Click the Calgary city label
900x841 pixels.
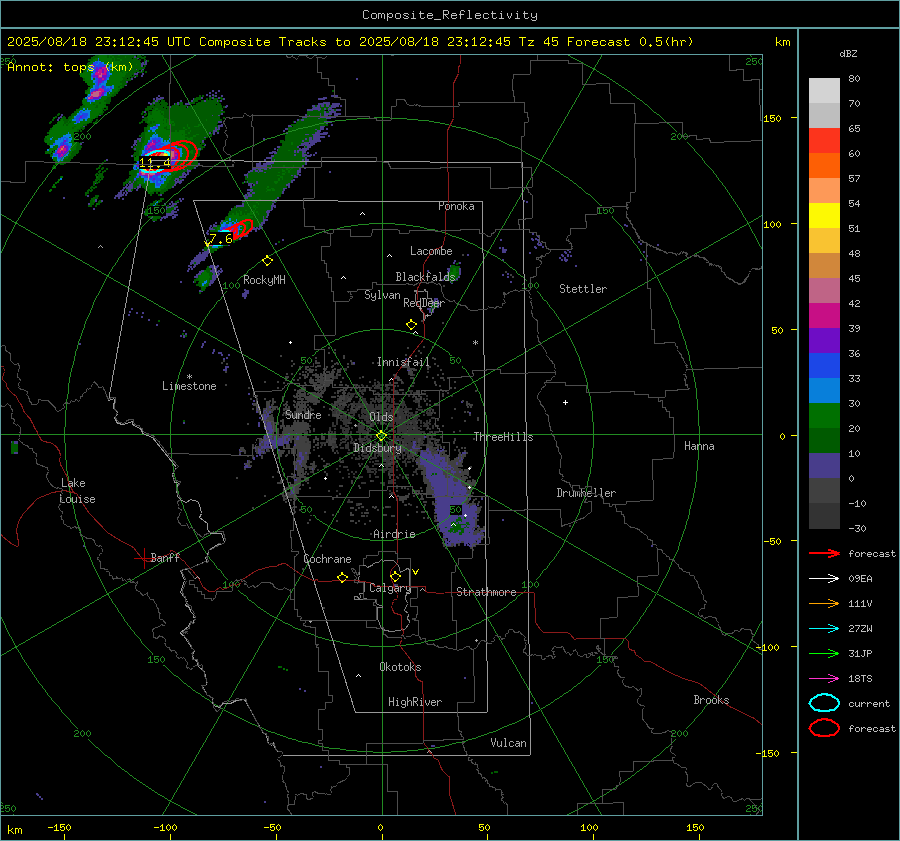pyautogui.click(x=390, y=588)
